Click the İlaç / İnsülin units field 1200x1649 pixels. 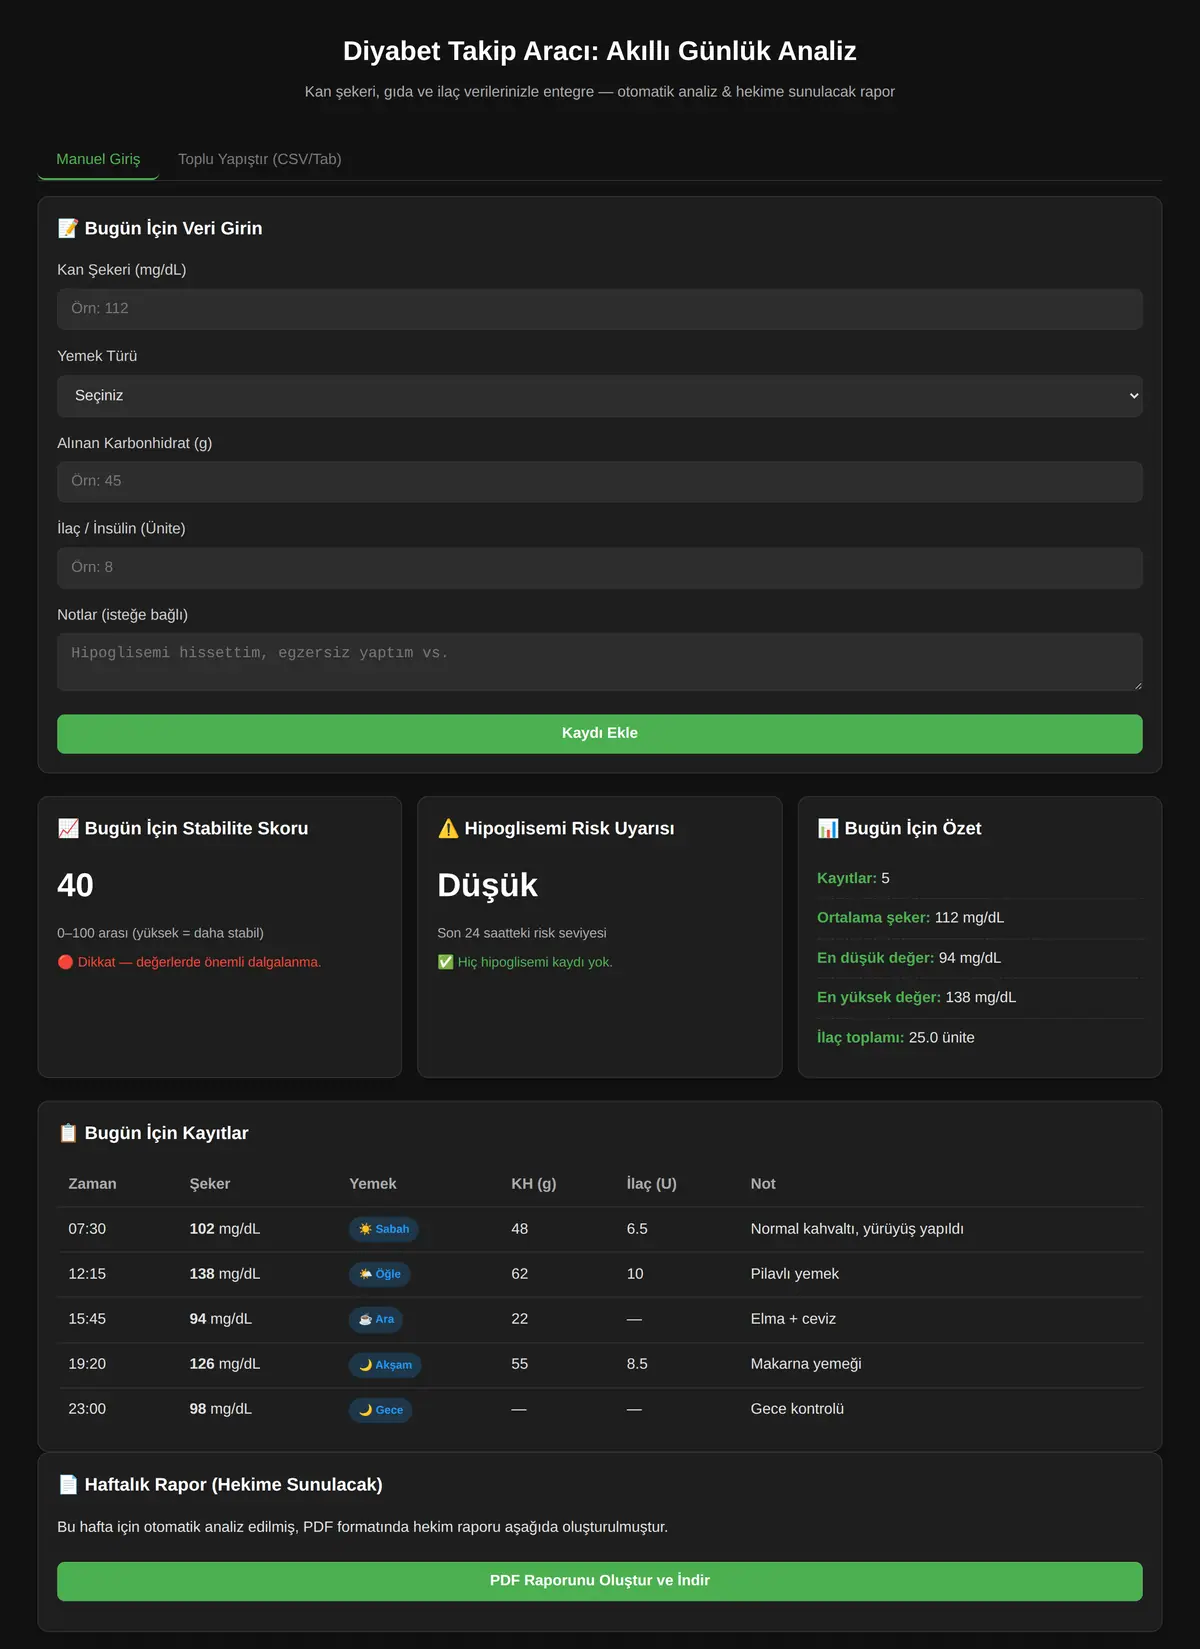(600, 568)
